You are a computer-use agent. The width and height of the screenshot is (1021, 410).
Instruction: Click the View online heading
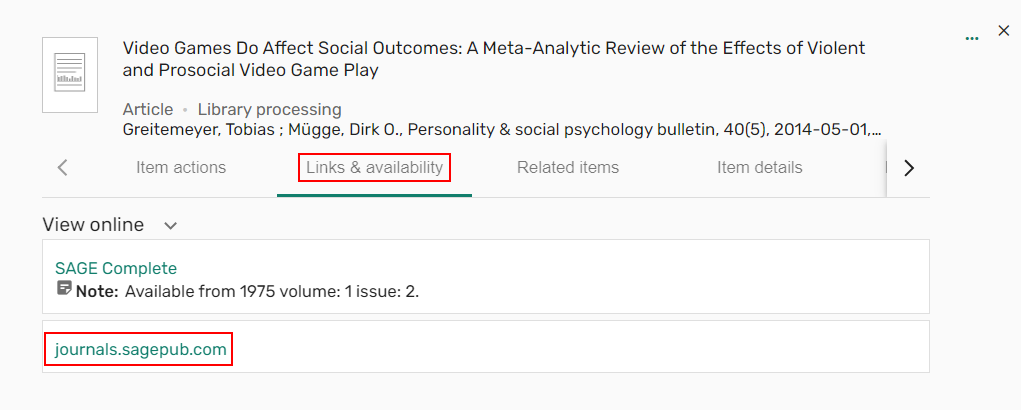coord(93,225)
